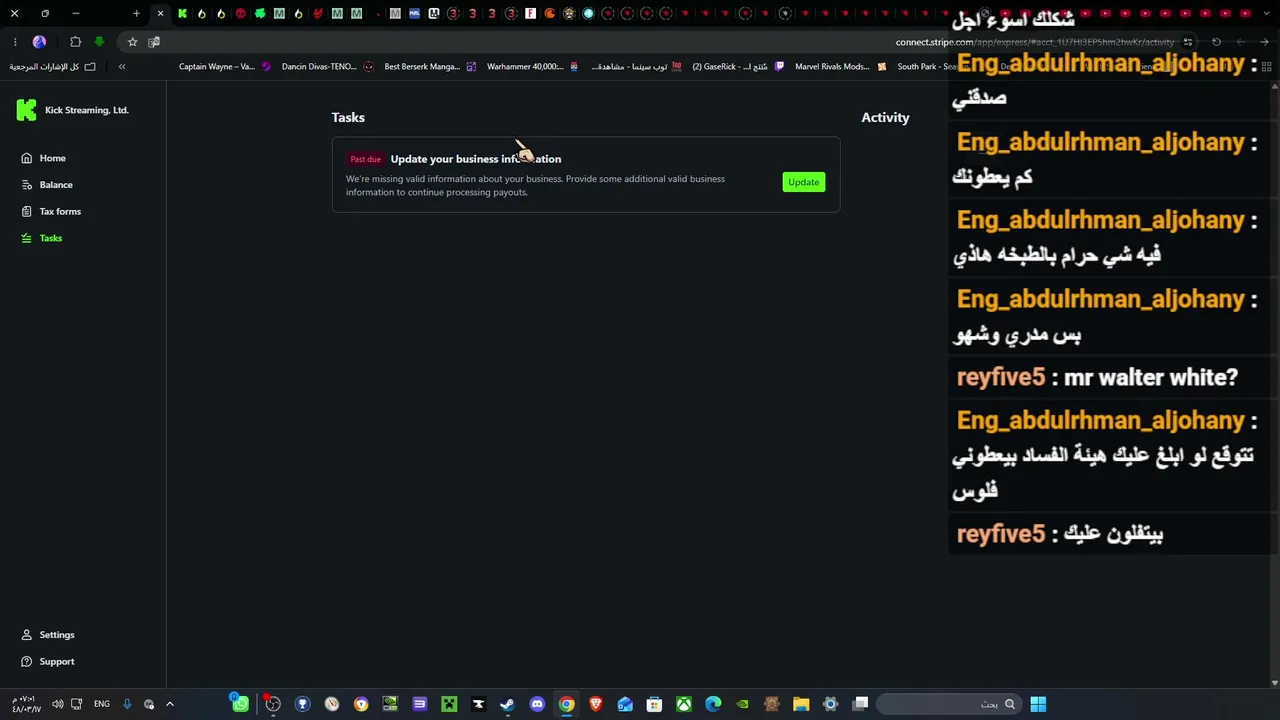Open the volume control in system tray
Viewport: 1280px width, 720px height.
pyautogui.click(x=57, y=704)
